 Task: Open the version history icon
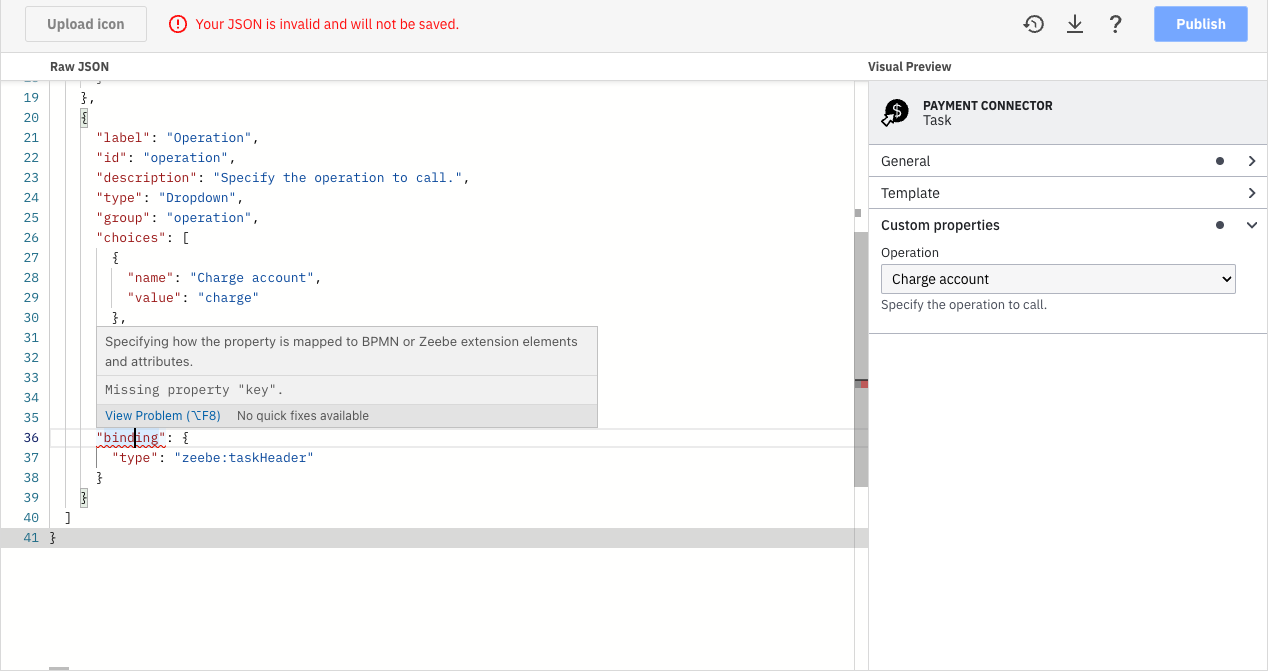(1034, 23)
